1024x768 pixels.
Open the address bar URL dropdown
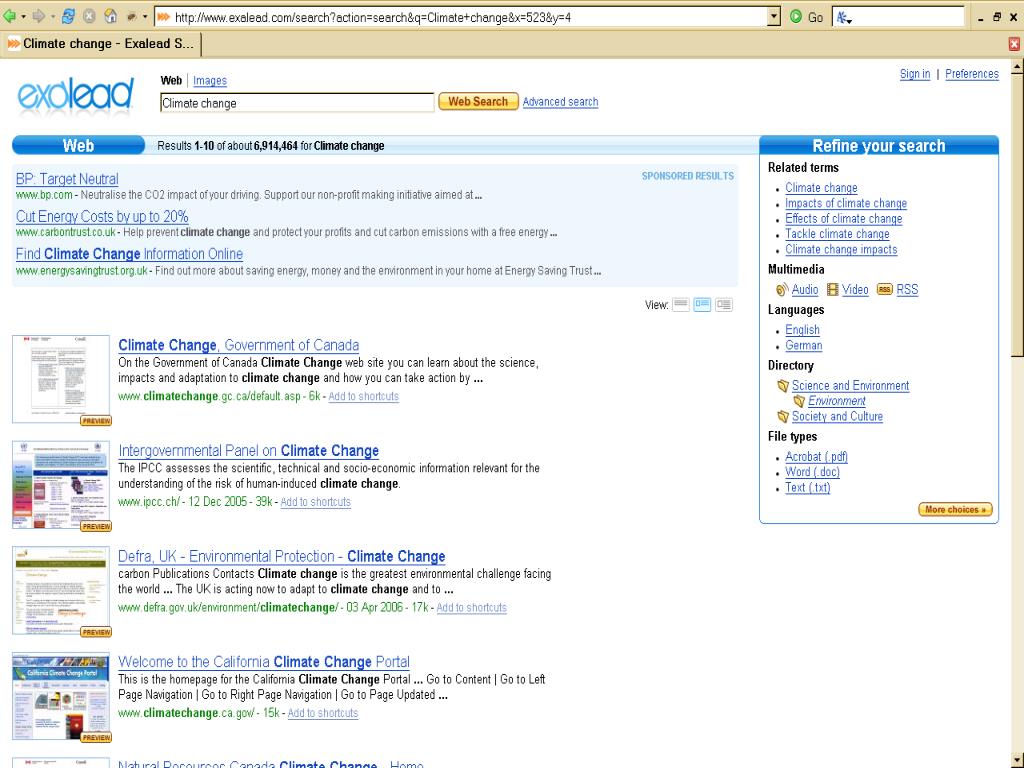774,17
